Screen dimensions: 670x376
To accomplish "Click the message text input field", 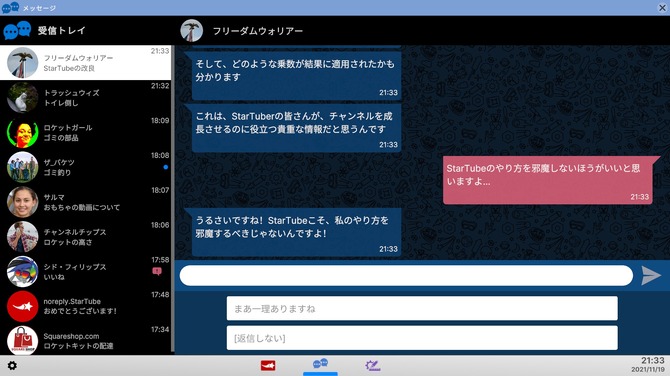I will 406,276.
